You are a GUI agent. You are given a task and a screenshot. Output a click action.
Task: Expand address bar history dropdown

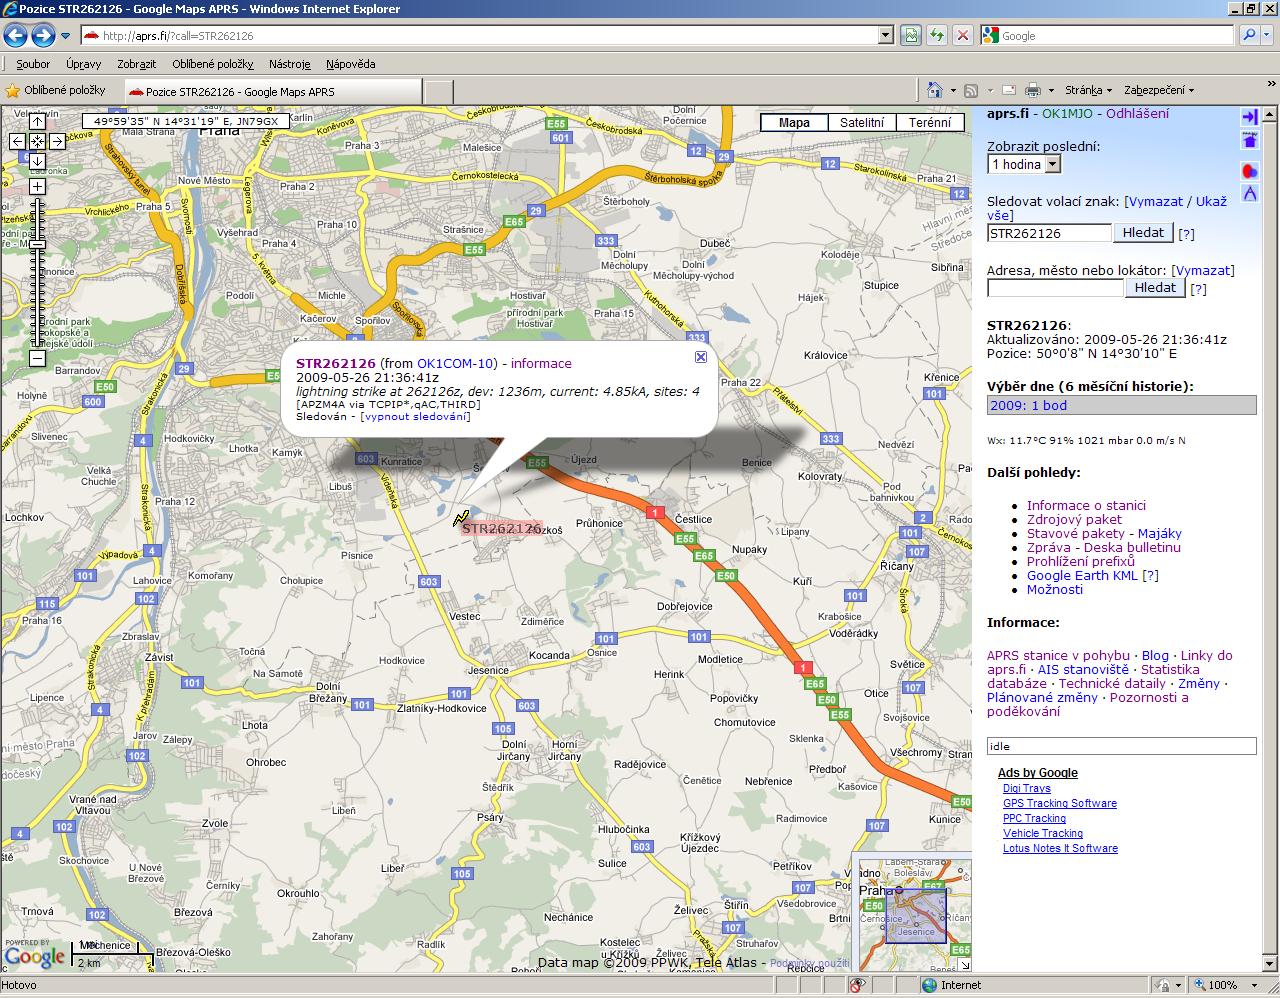[886, 35]
